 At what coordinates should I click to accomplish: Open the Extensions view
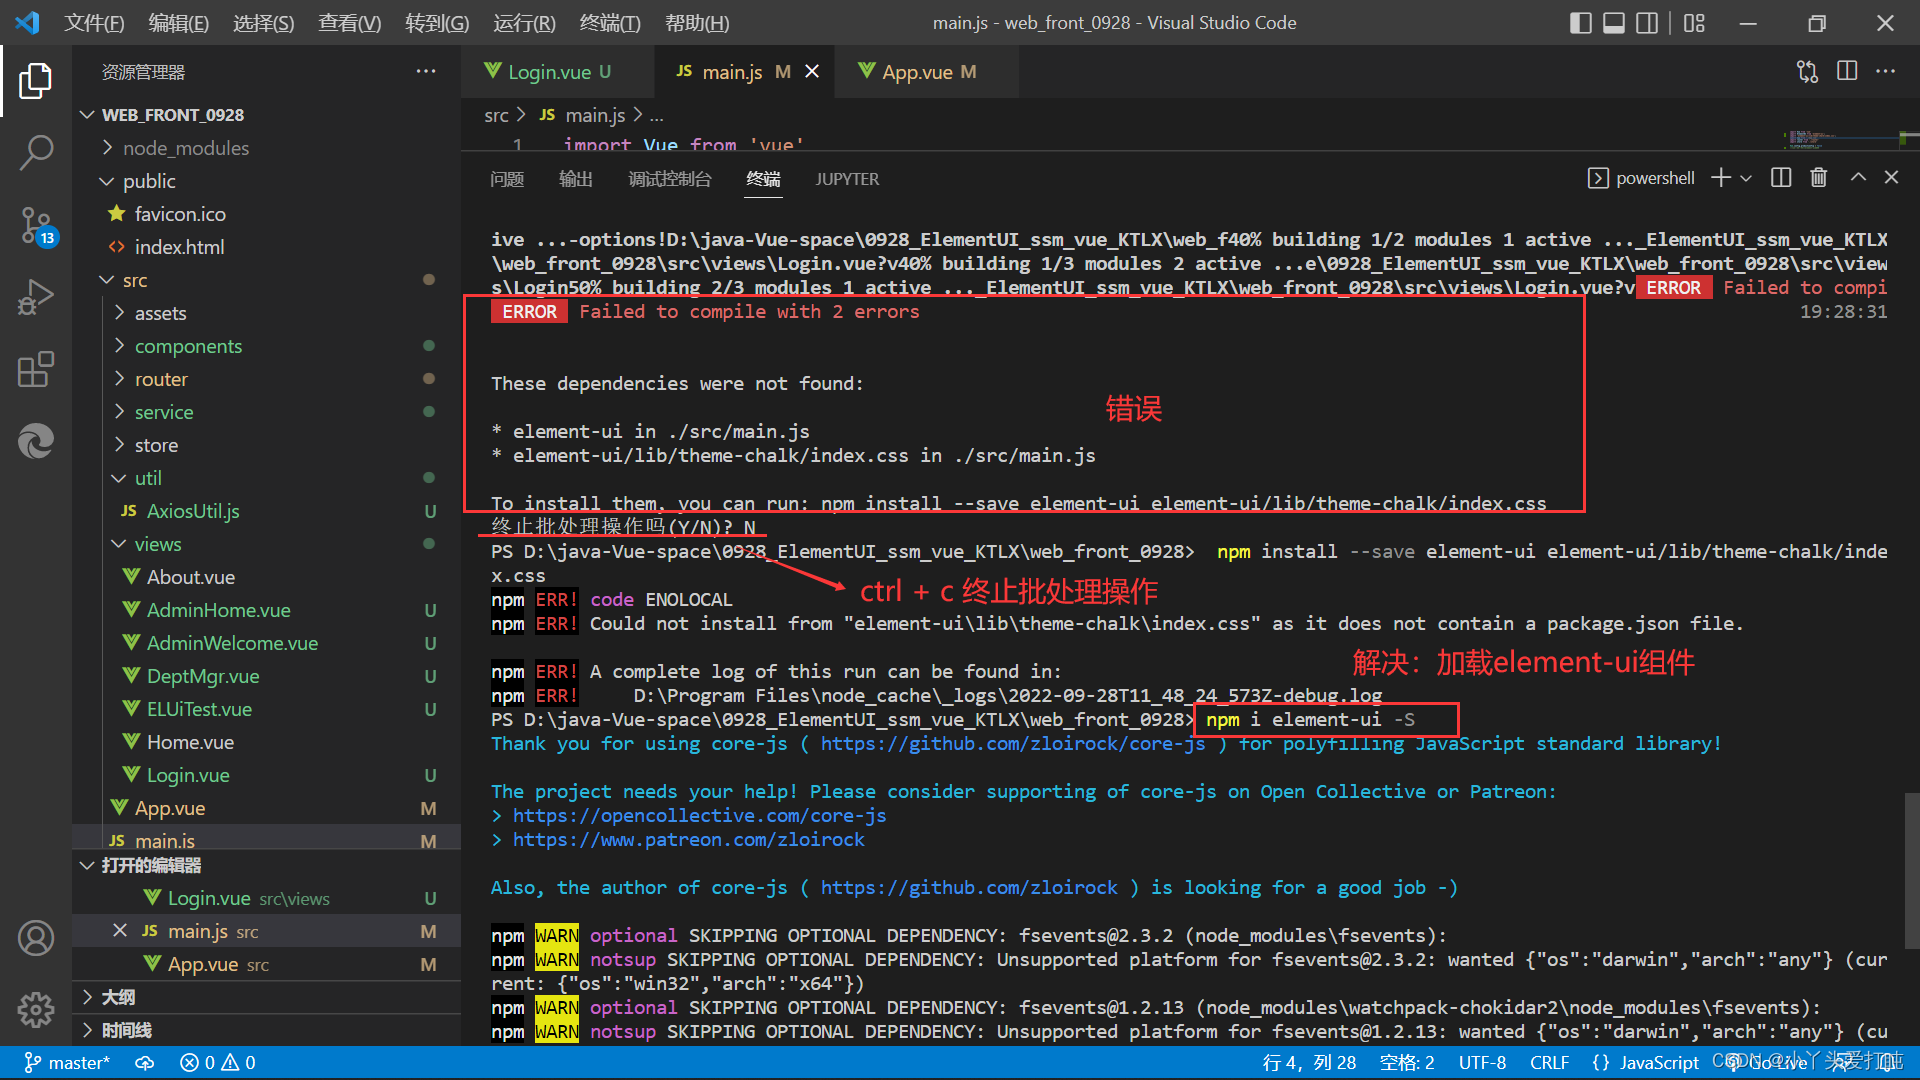click(x=36, y=369)
